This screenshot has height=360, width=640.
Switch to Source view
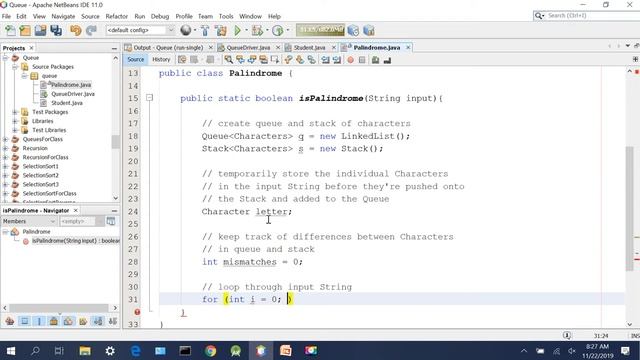coord(136,60)
